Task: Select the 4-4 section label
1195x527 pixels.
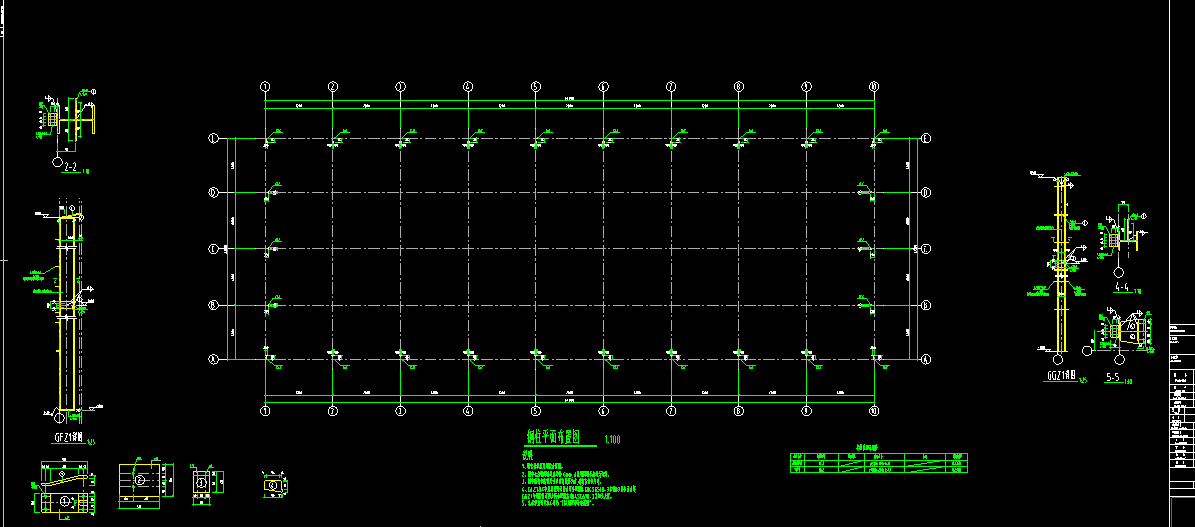Action: point(1122,287)
